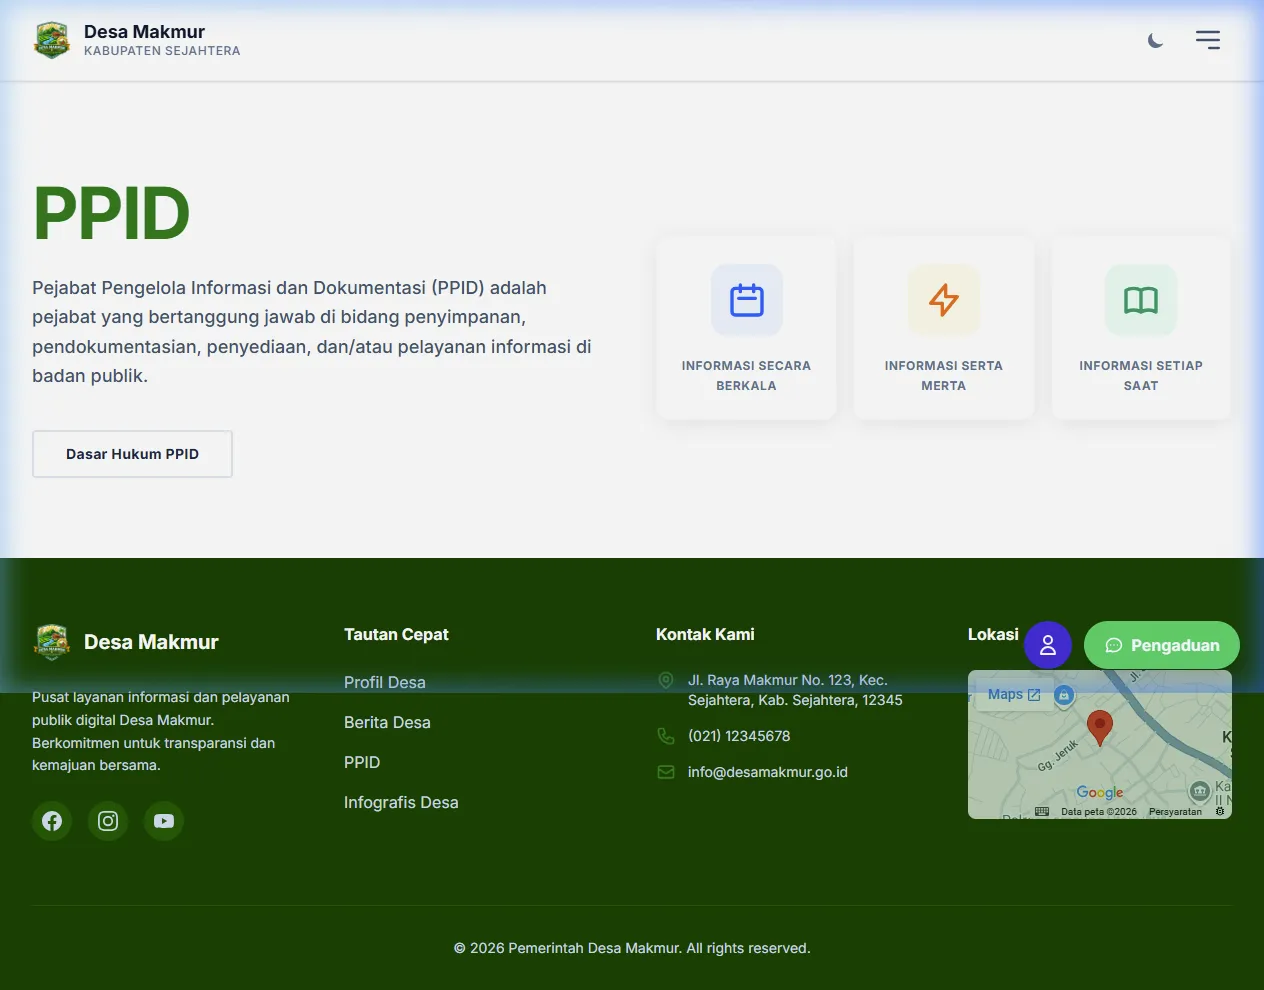
Task: Click the lightning bolt Informasi Serta Merta icon
Action: (943, 300)
